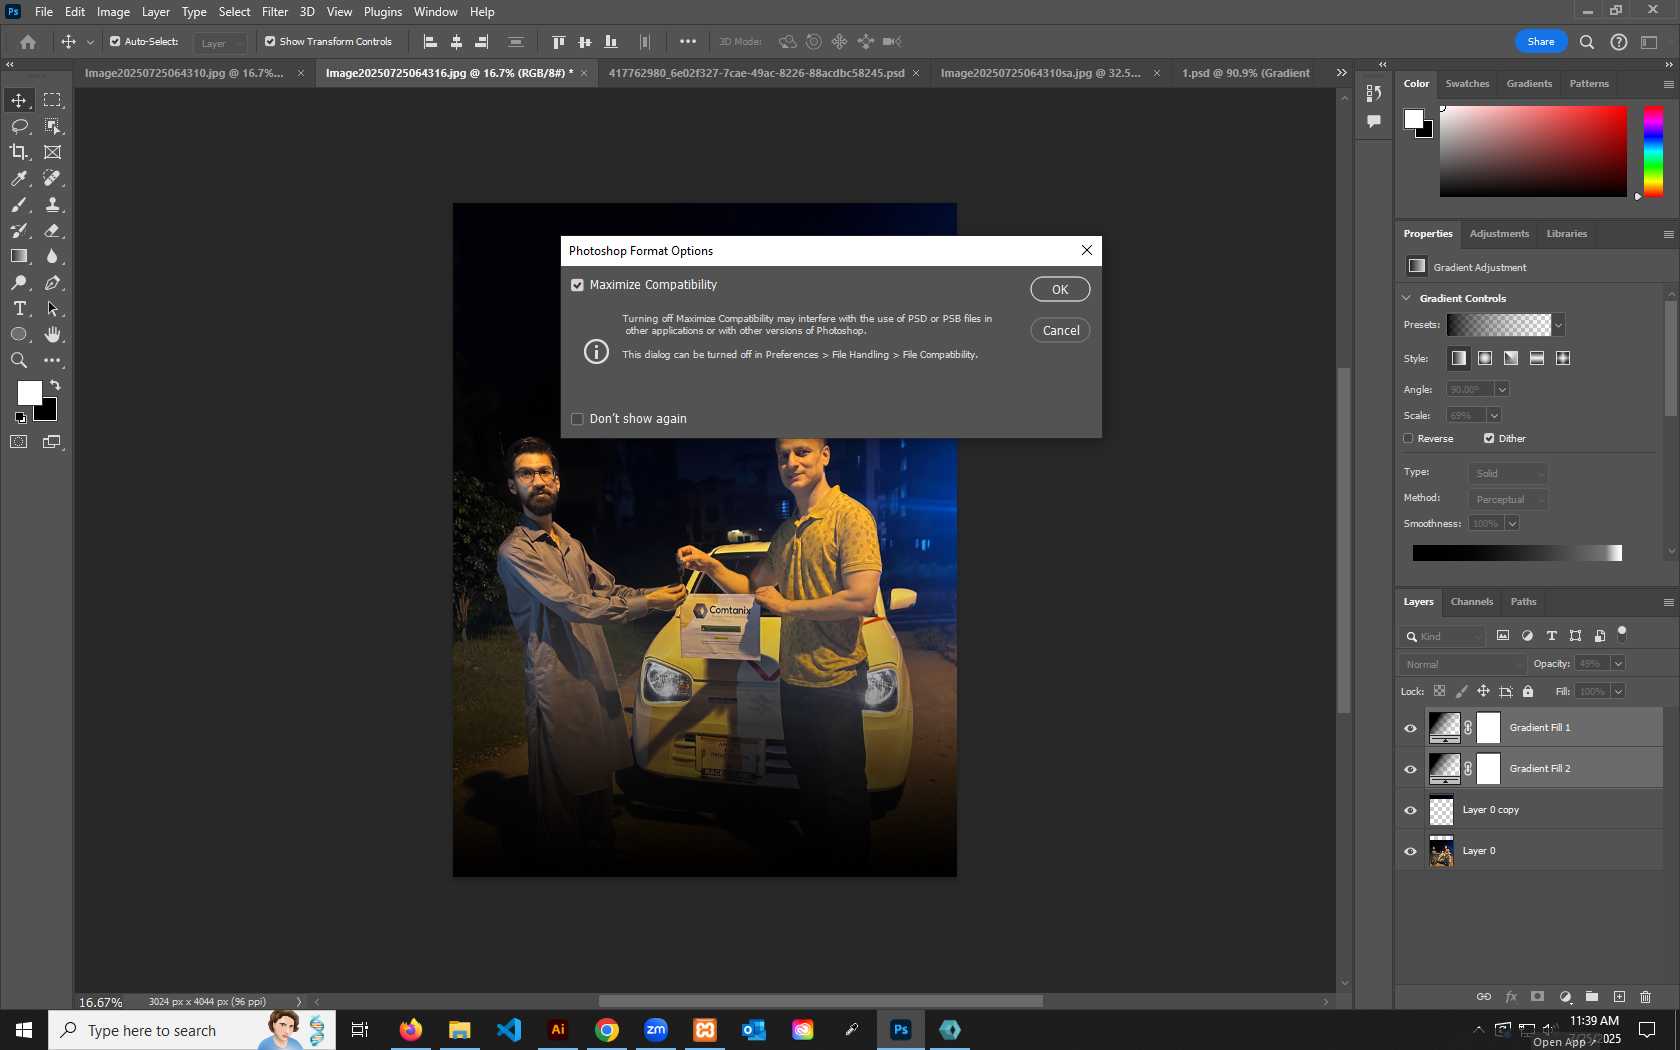Create a new layer icon
1680x1050 pixels.
pos(1619,997)
